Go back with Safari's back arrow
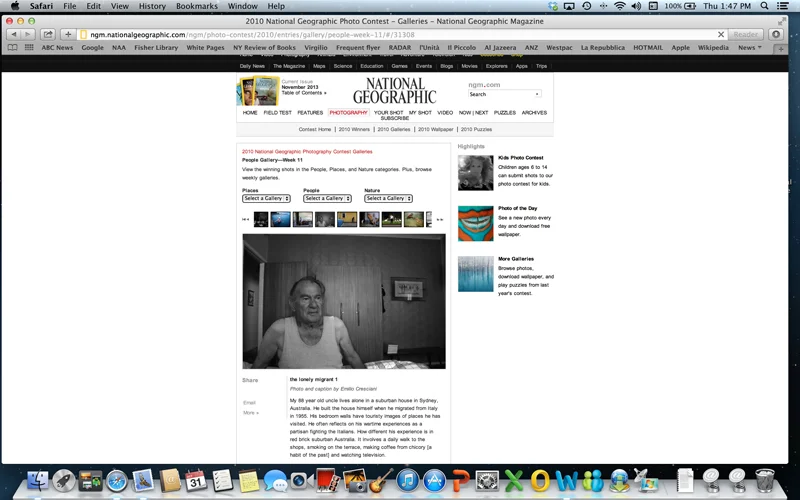The image size is (800, 500). tap(14, 34)
